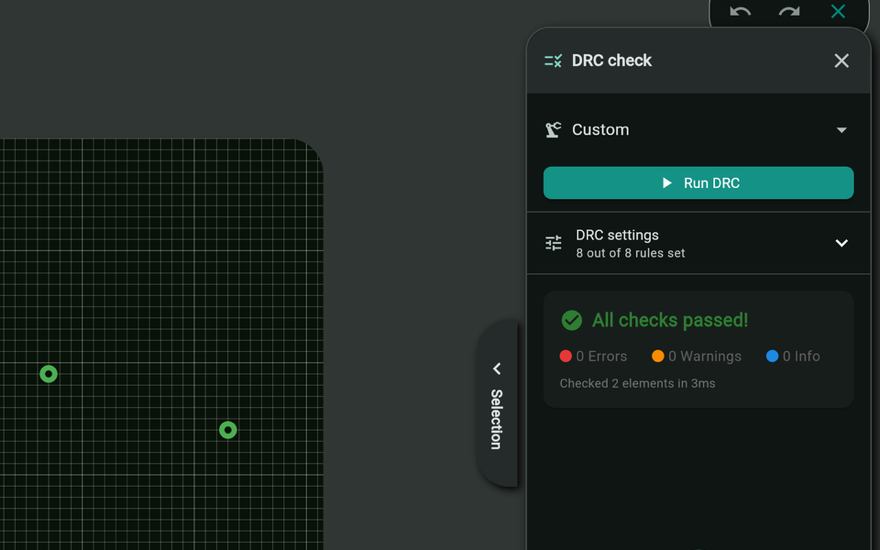Click the Selection tab chevron arrow
This screenshot has height=550, width=880.
click(497, 369)
